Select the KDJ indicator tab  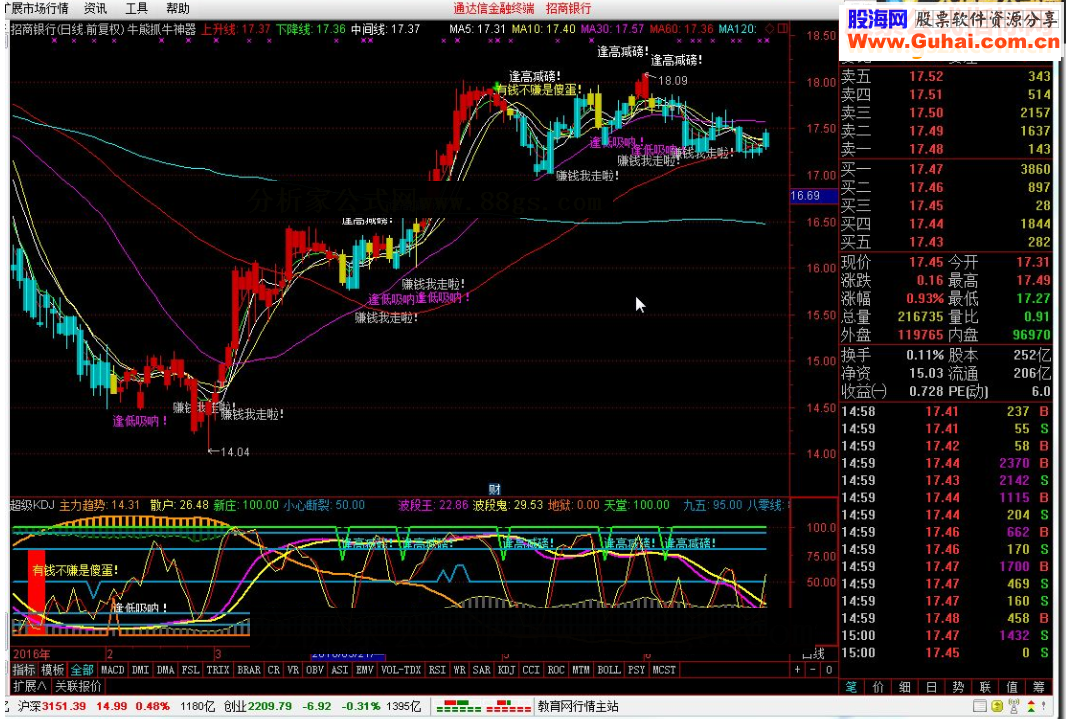coord(506,670)
